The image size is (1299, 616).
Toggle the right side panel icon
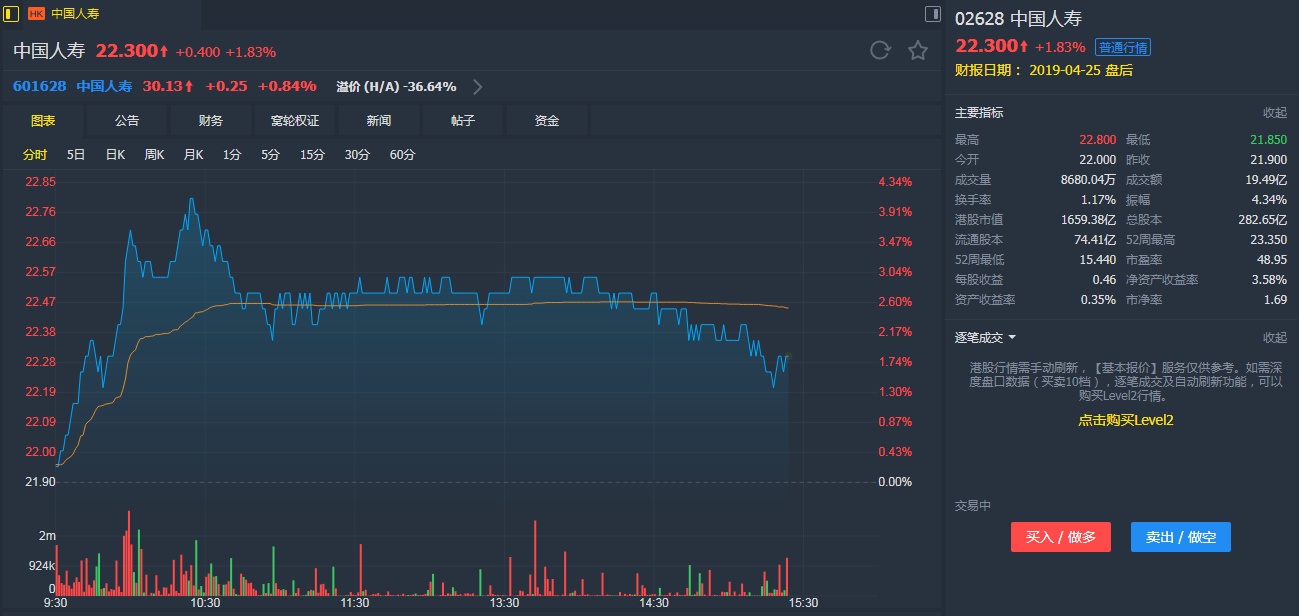point(932,14)
